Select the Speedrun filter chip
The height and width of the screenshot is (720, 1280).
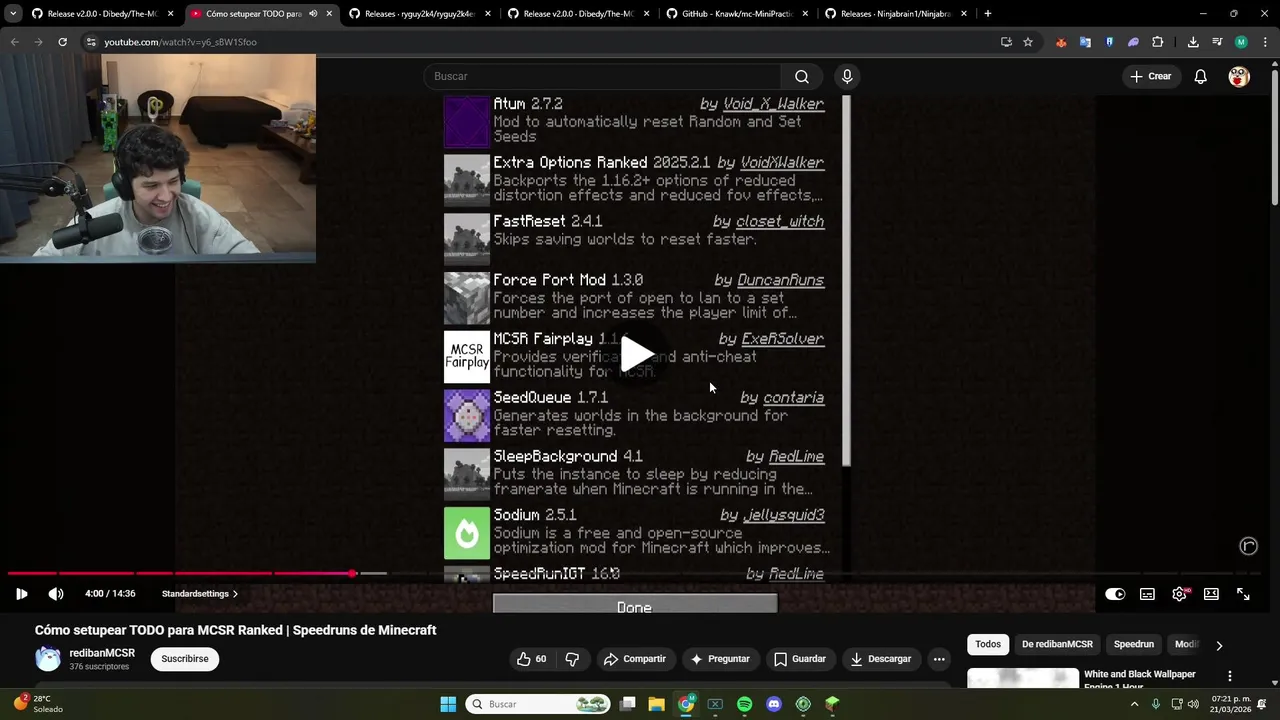click(x=1134, y=645)
